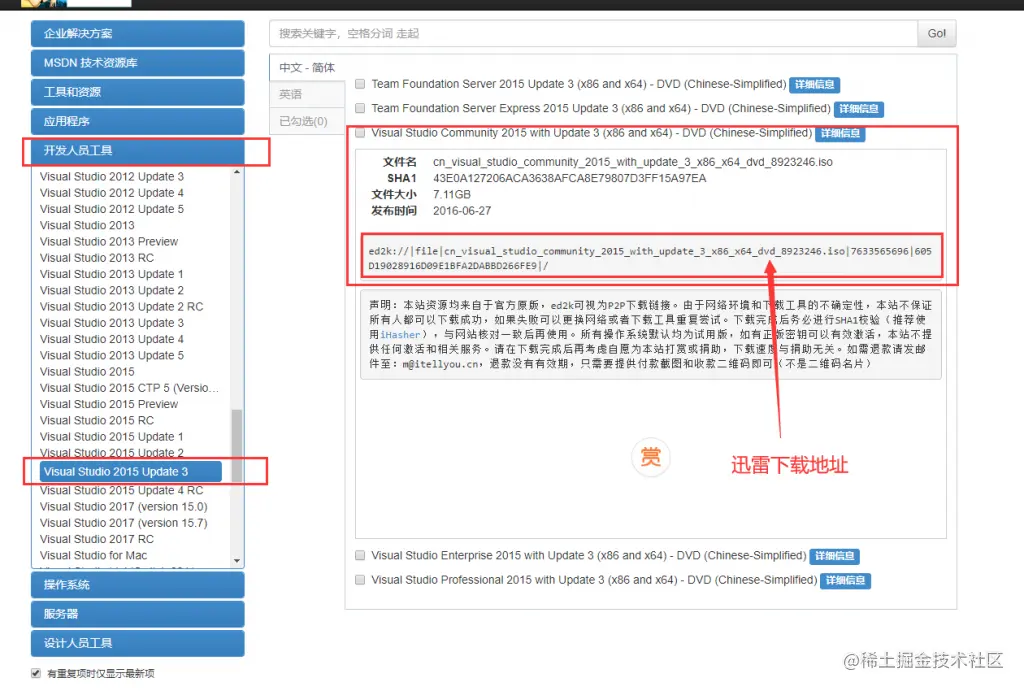Expand the 工具和资源 section

click(138, 92)
